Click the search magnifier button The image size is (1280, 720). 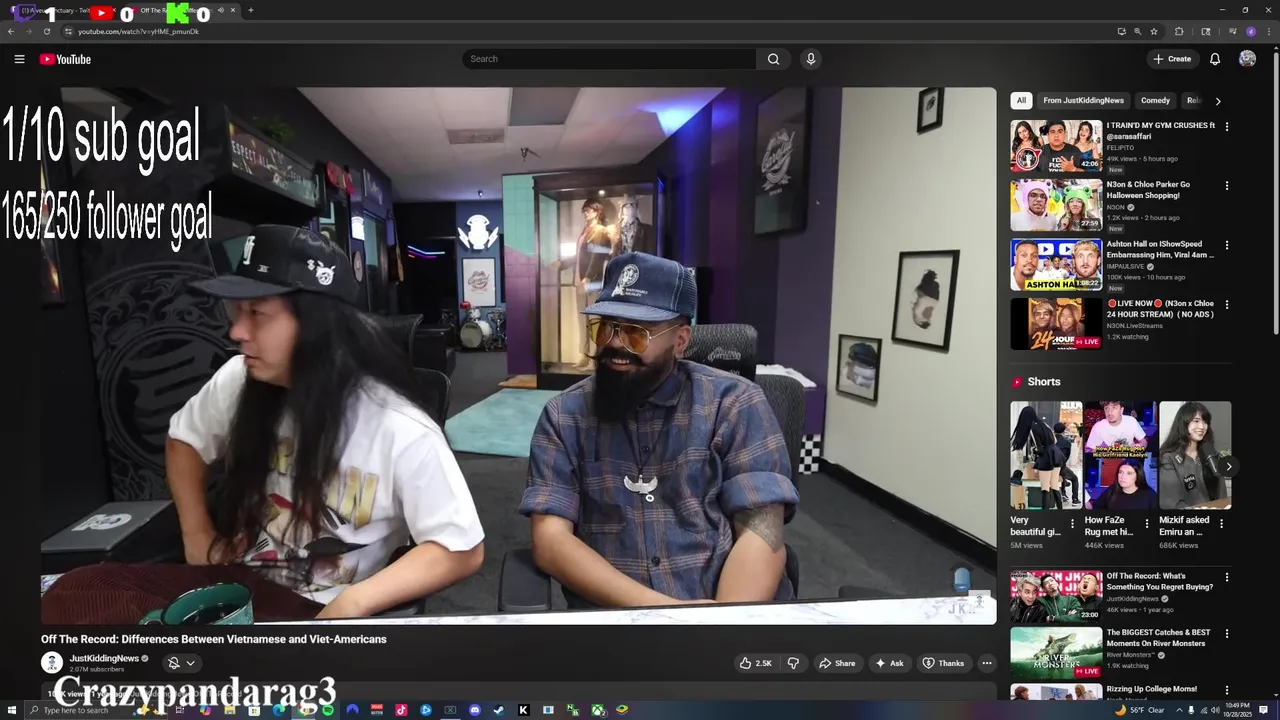point(773,59)
